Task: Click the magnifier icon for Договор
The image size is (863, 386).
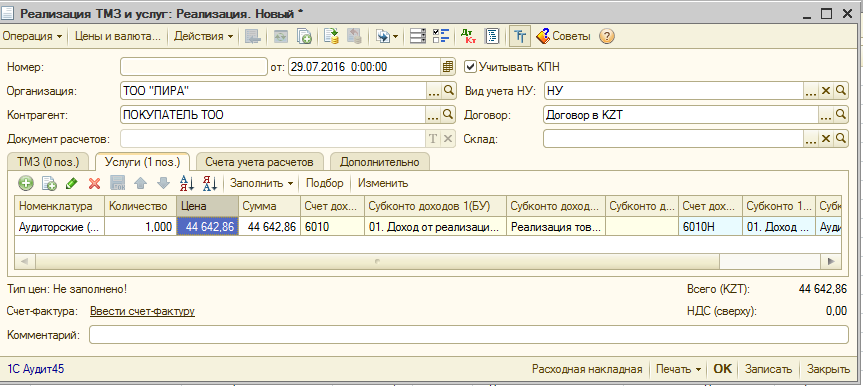Action: point(840,115)
